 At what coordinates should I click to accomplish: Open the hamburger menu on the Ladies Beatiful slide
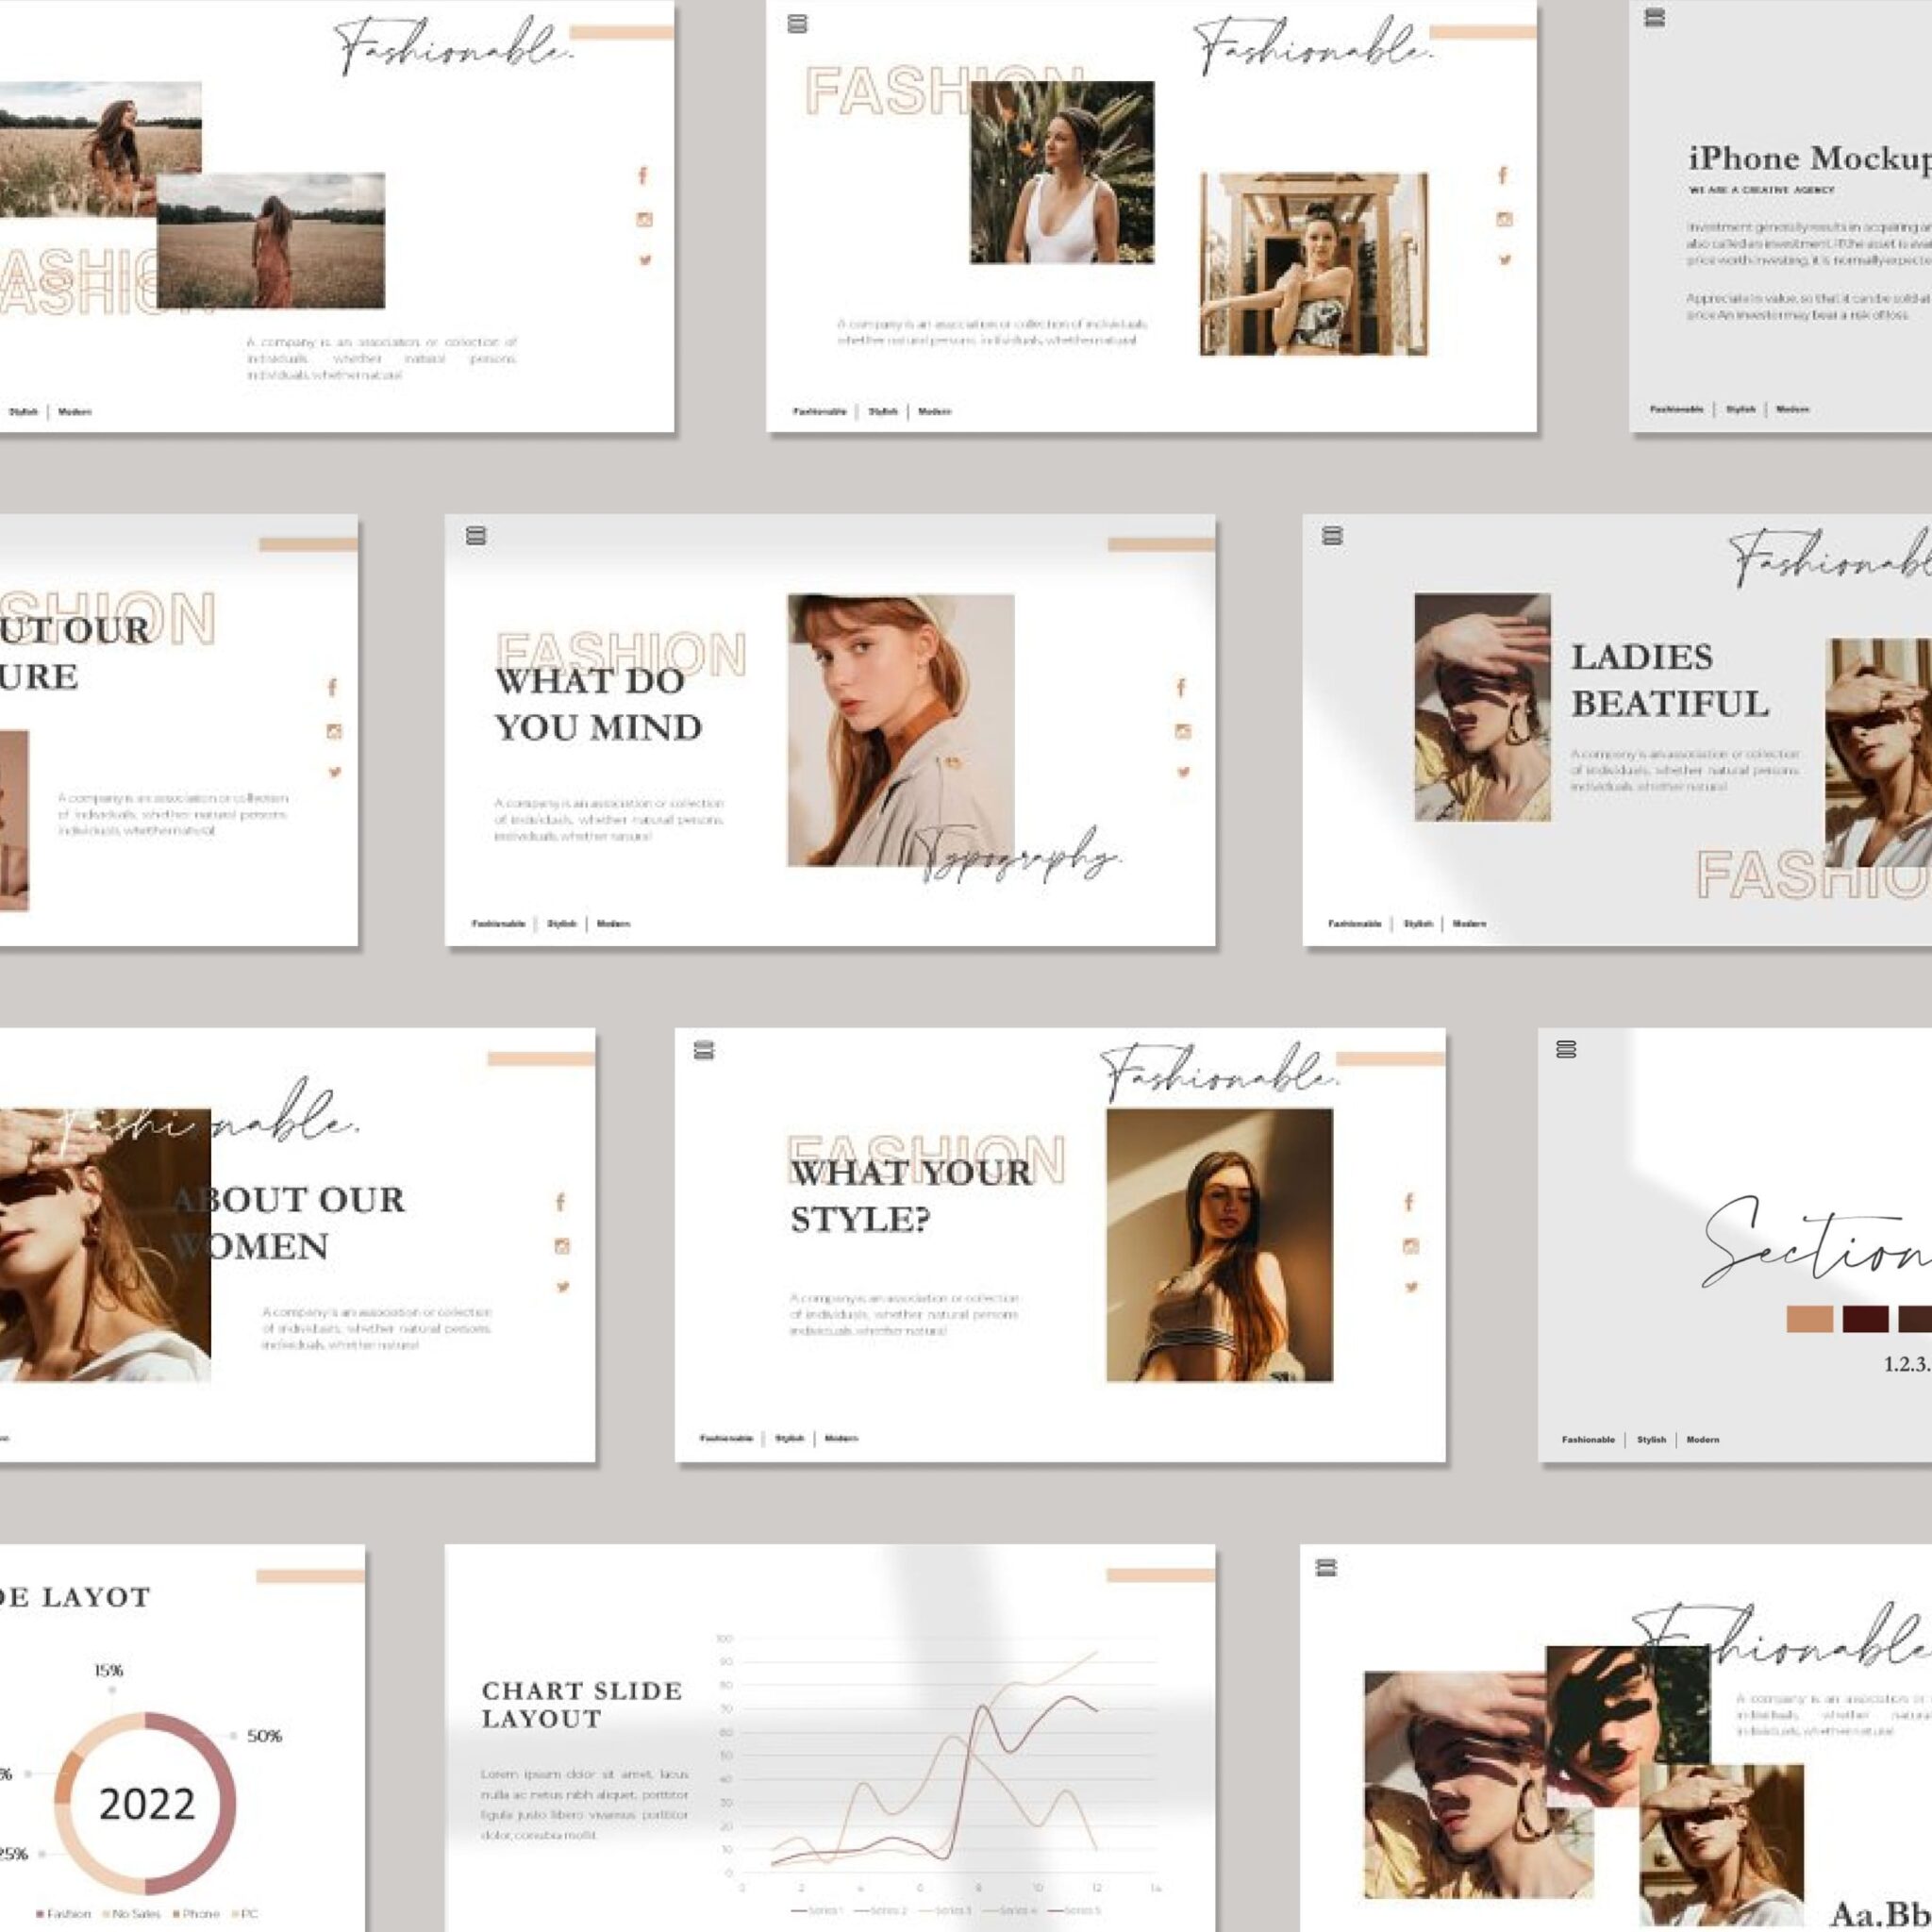click(1332, 536)
